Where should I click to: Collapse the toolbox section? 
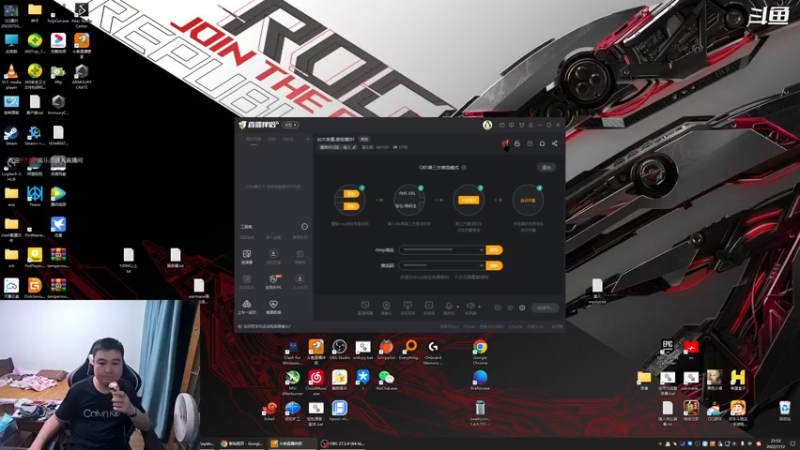click(x=304, y=227)
